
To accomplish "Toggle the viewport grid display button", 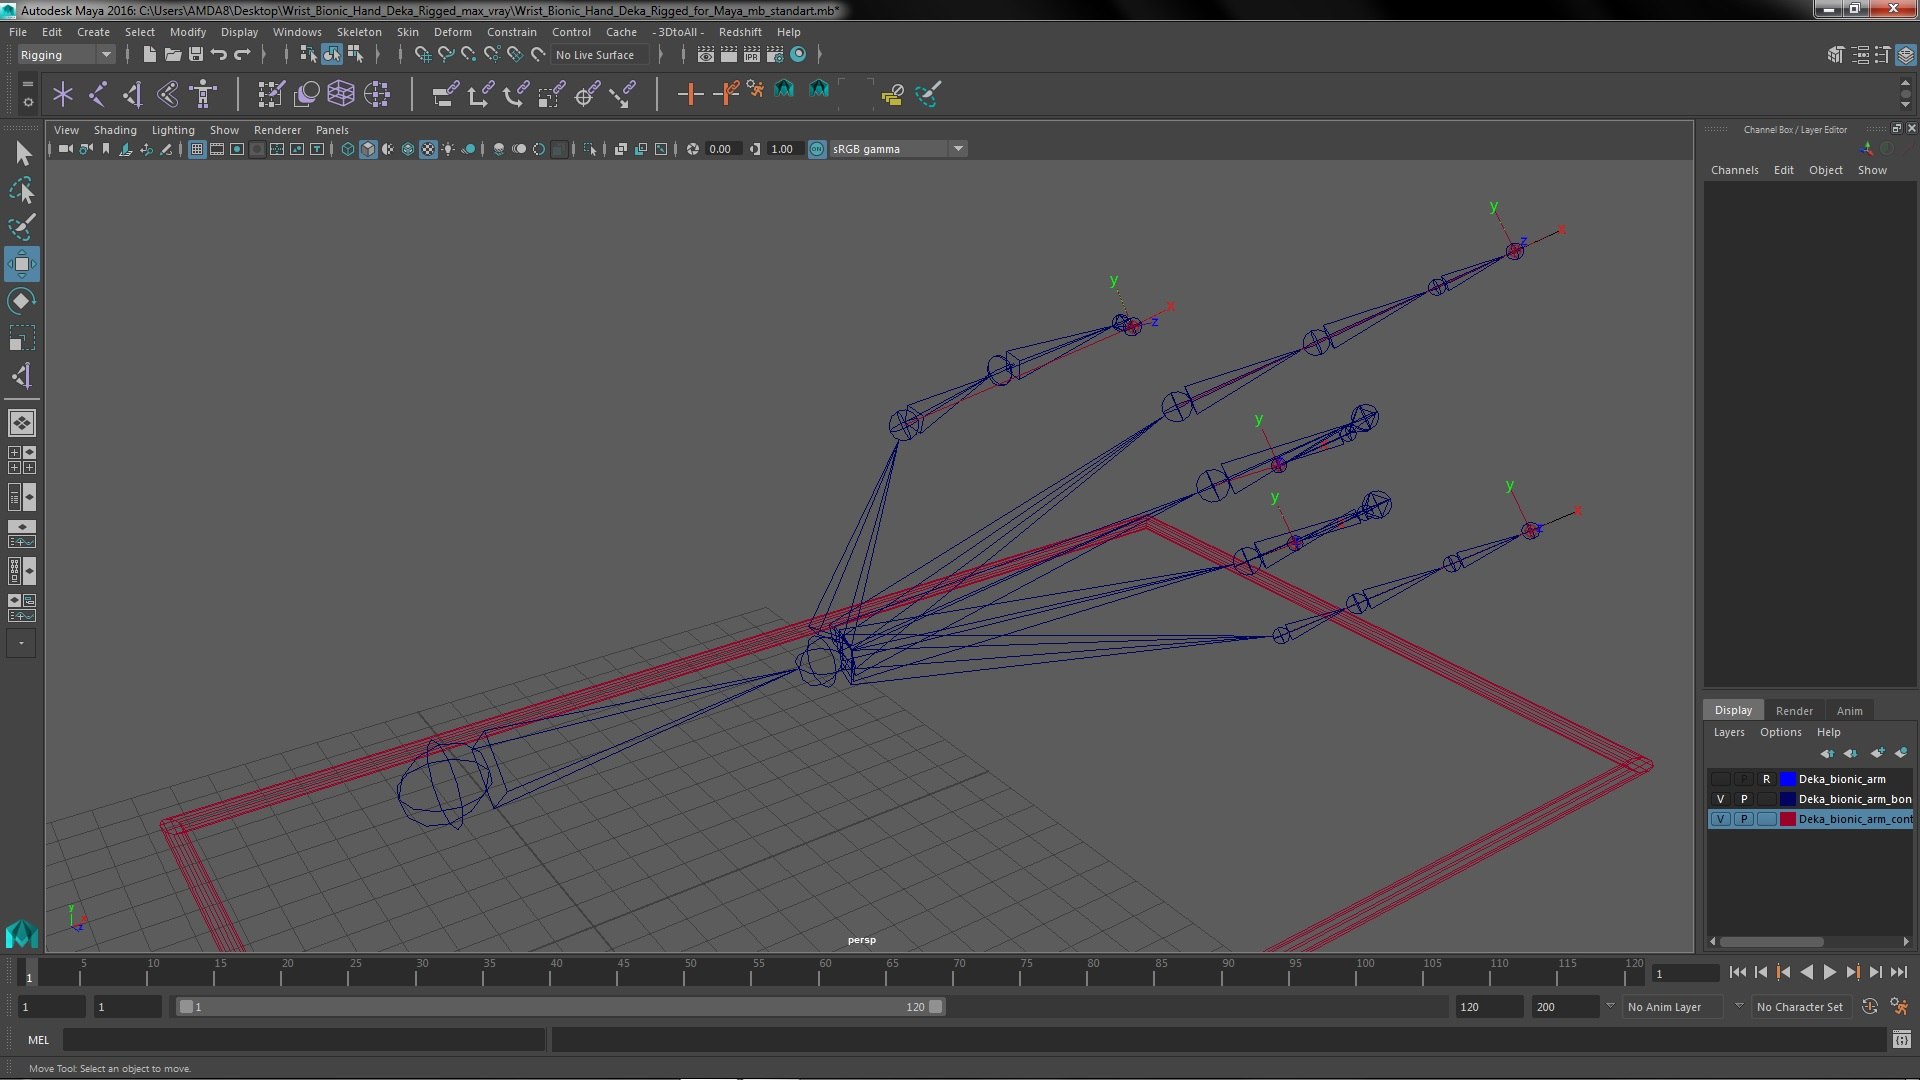I will (196, 149).
